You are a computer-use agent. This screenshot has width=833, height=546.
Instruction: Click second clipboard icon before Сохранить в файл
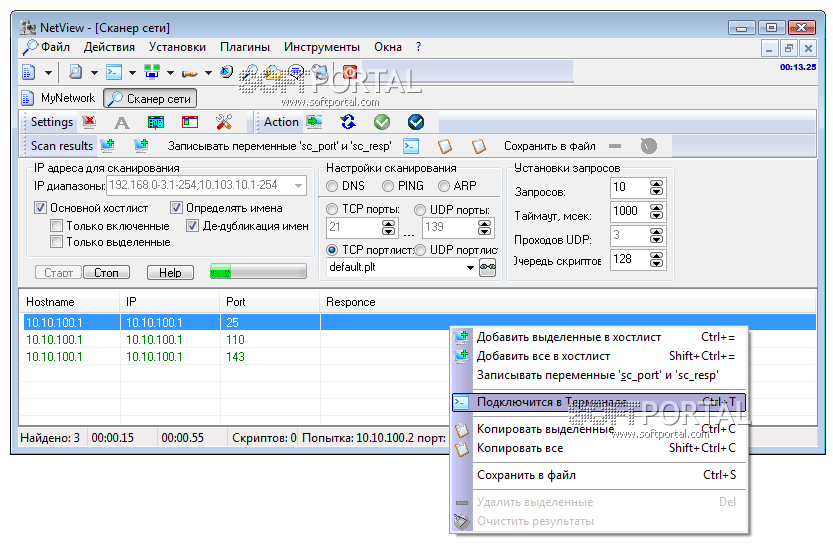tap(479, 146)
